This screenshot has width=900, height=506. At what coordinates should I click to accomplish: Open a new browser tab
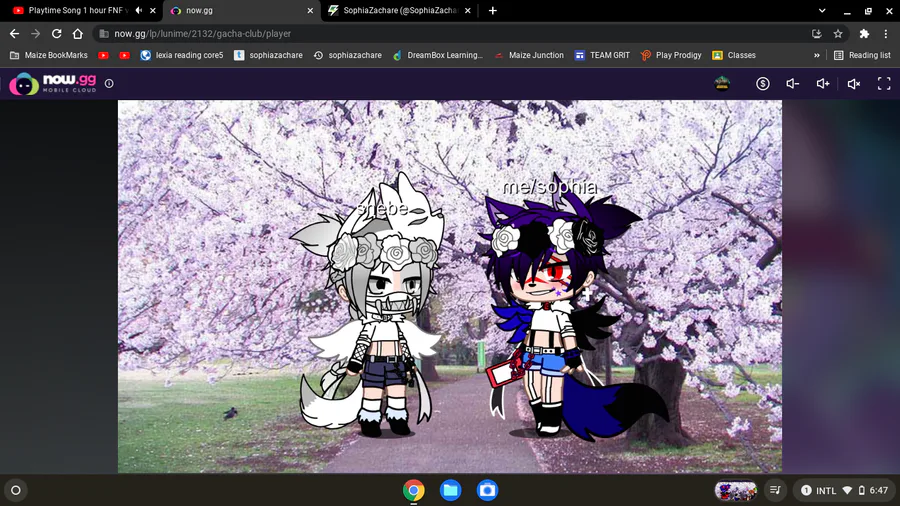pyautogui.click(x=492, y=10)
